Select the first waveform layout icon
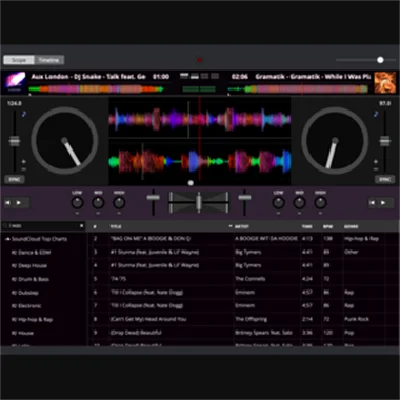Viewport: 400px width, 400px height. pos(184,76)
